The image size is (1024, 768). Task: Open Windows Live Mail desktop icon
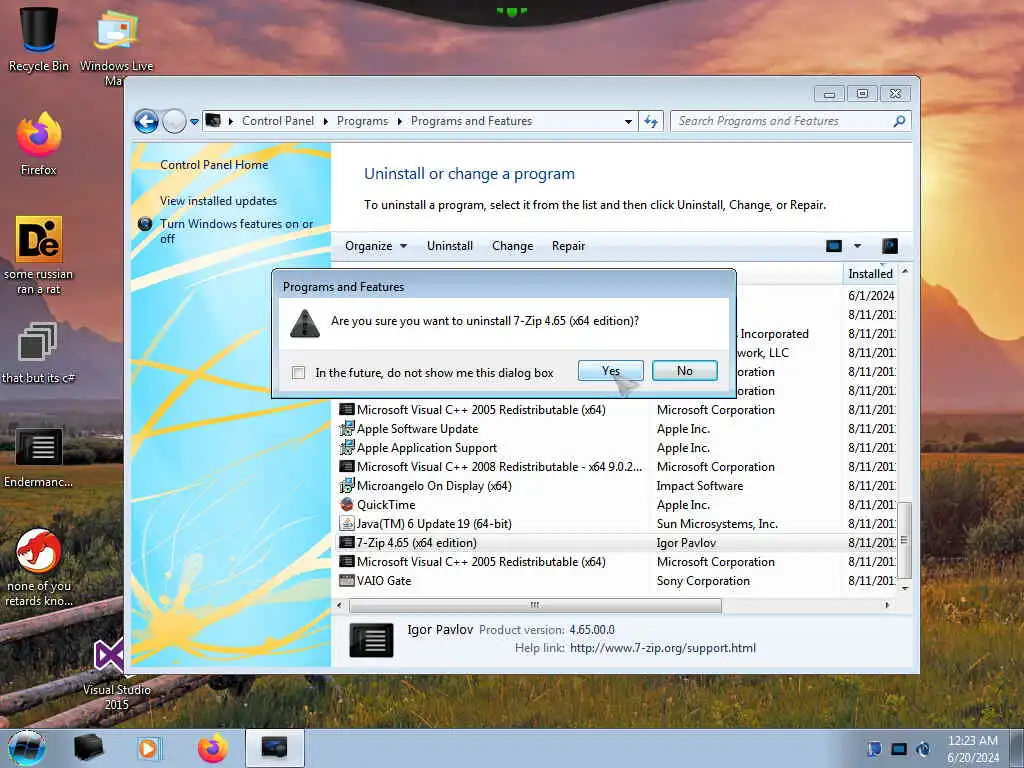(116, 47)
